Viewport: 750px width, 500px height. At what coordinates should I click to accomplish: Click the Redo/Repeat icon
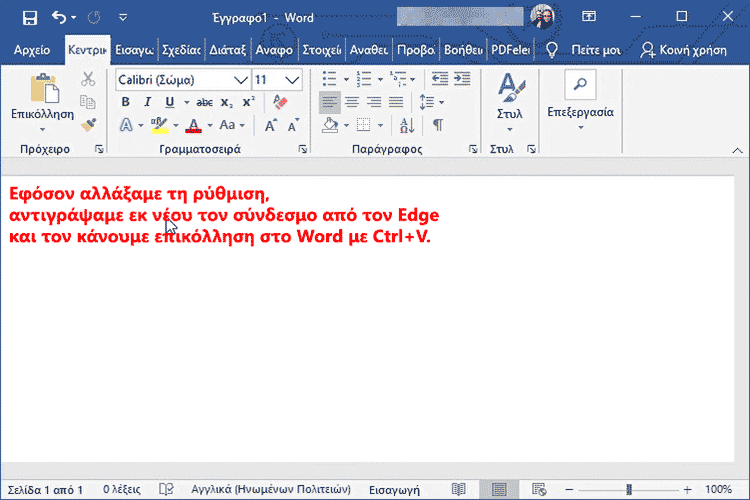tap(94, 18)
